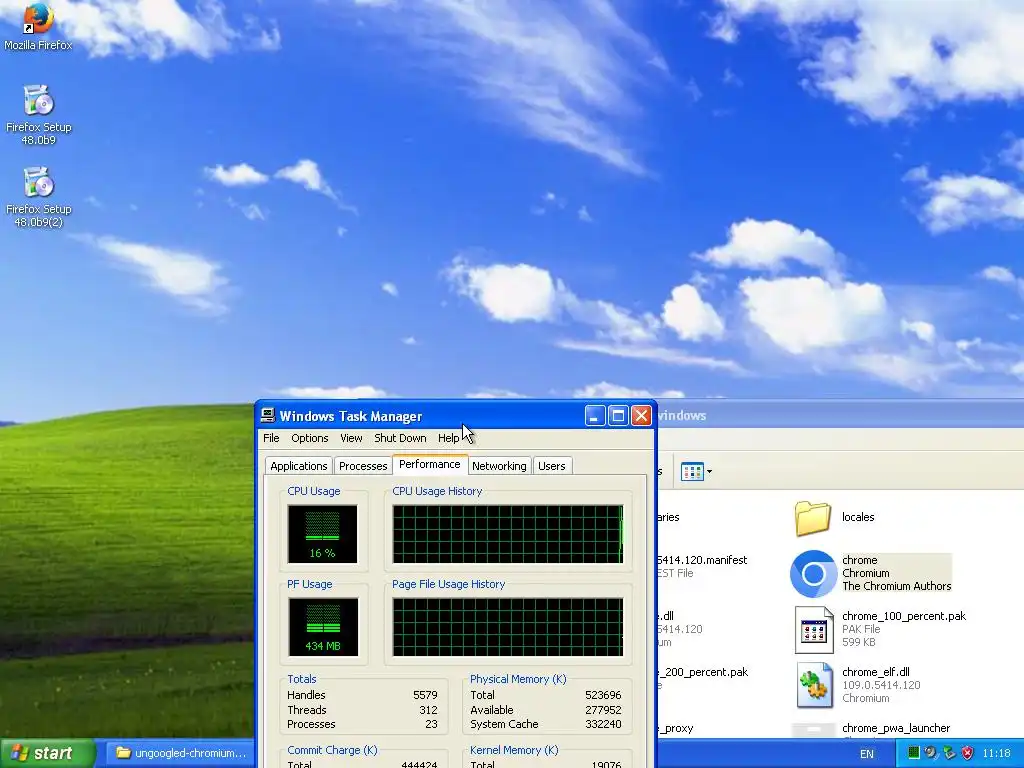Click the PF Usage 434 MB gauge
Image resolution: width=1024 pixels, height=768 pixels.
323,627
